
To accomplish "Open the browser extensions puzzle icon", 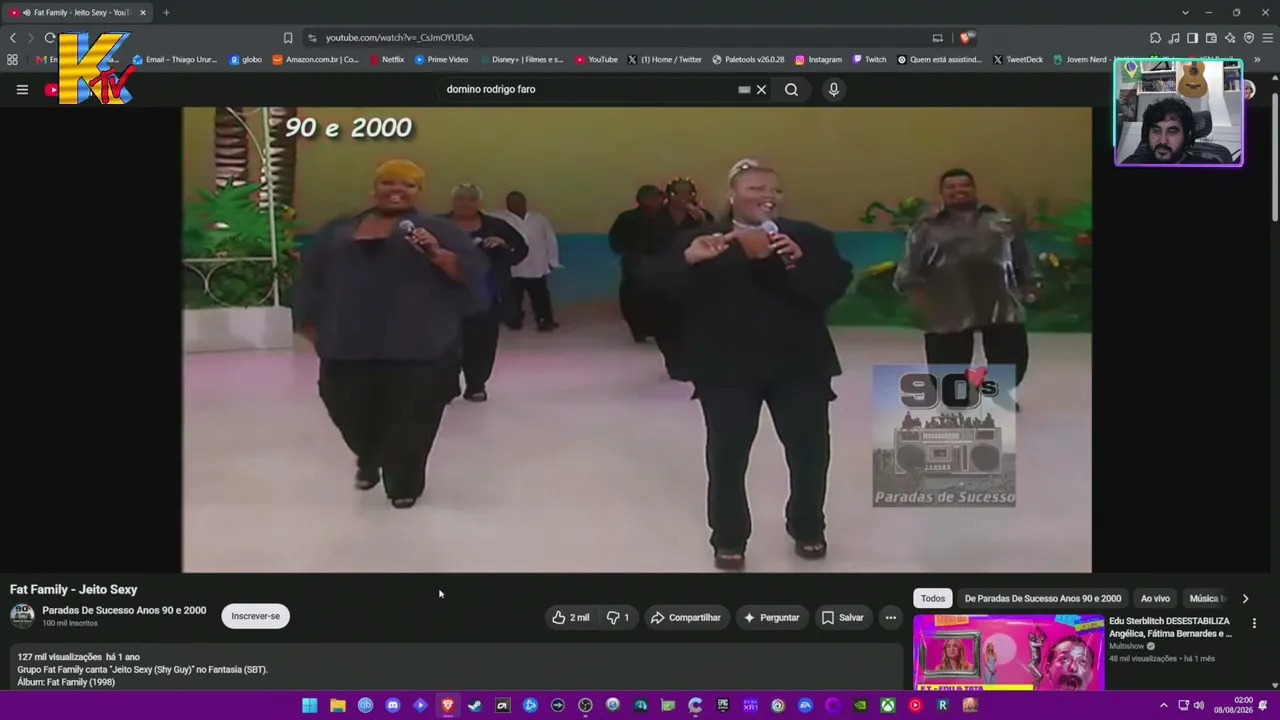I will coord(1155,38).
